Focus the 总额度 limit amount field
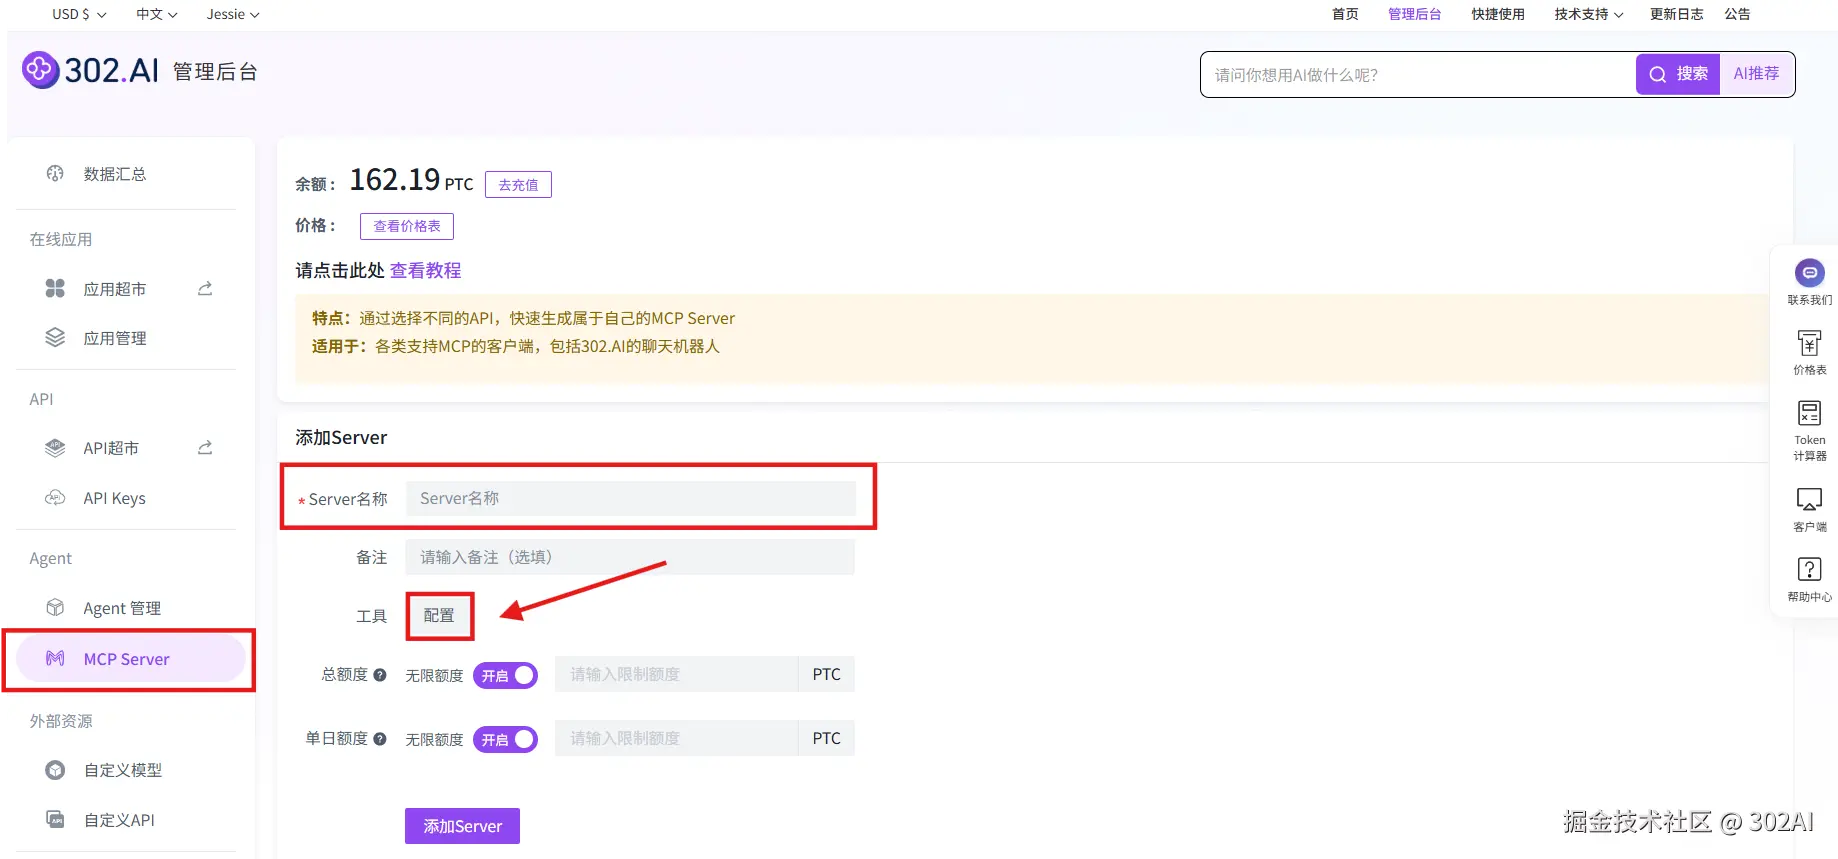This screenshot has height=859, width=1838. tap(676, 674)
